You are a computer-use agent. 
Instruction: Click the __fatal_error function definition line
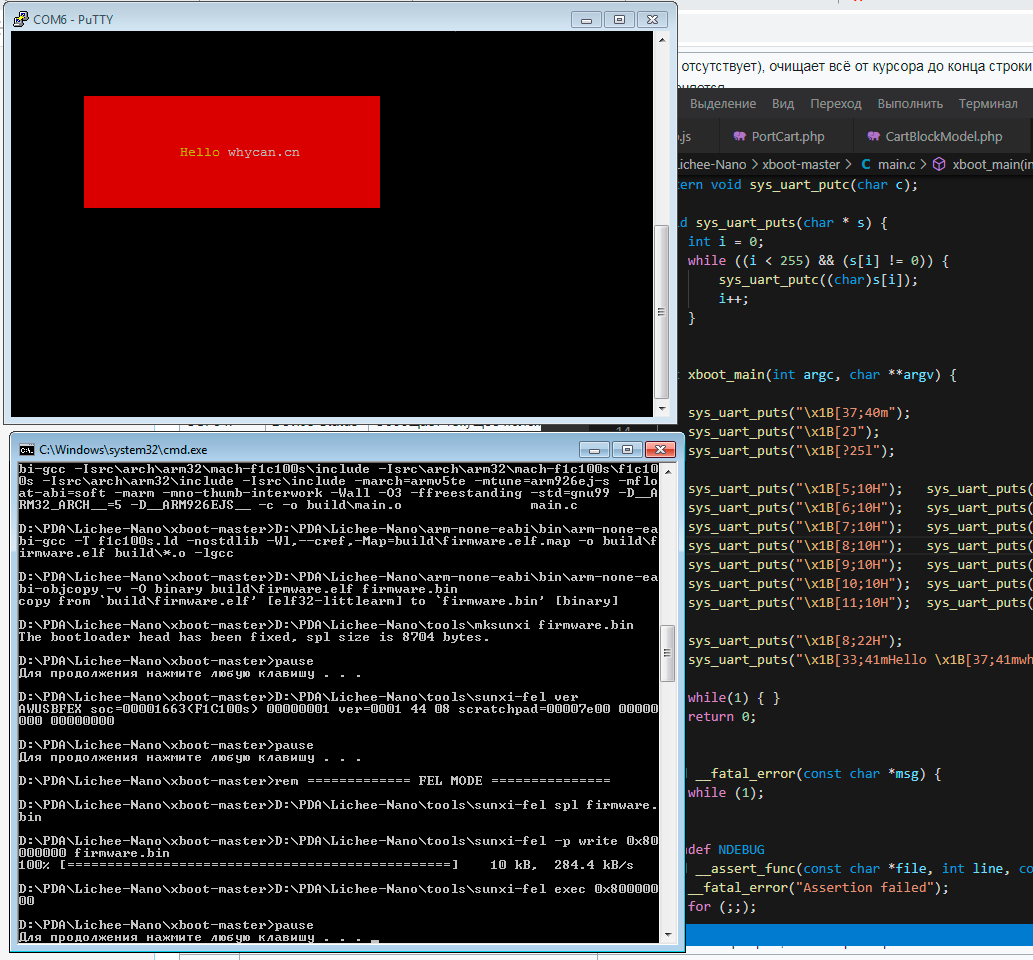point(814,774)
